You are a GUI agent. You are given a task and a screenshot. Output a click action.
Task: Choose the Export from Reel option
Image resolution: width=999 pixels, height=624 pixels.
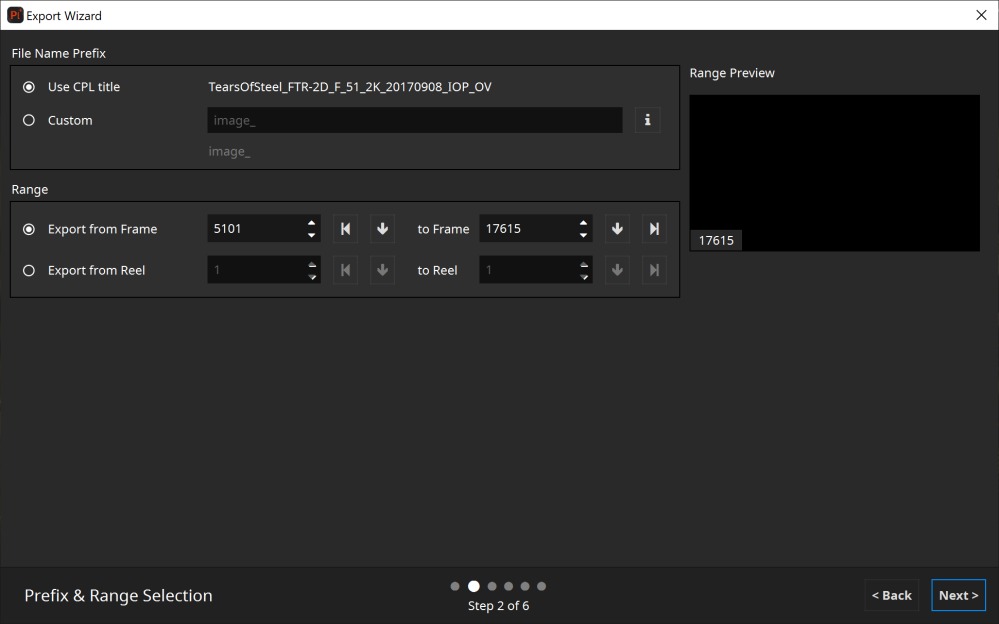pos(29,270)
